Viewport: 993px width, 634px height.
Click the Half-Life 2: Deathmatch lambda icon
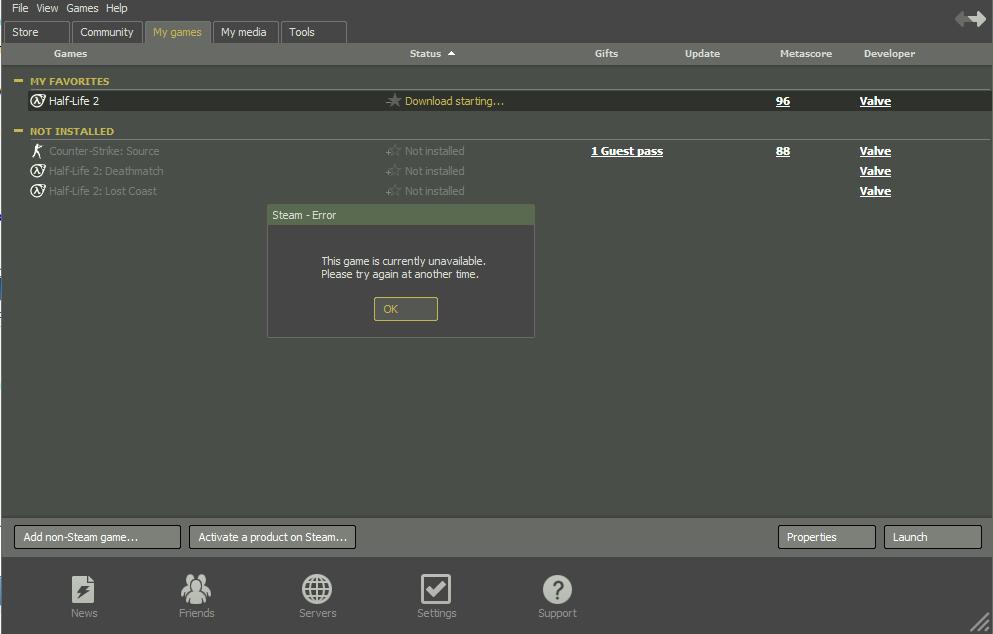click(38, 170)
